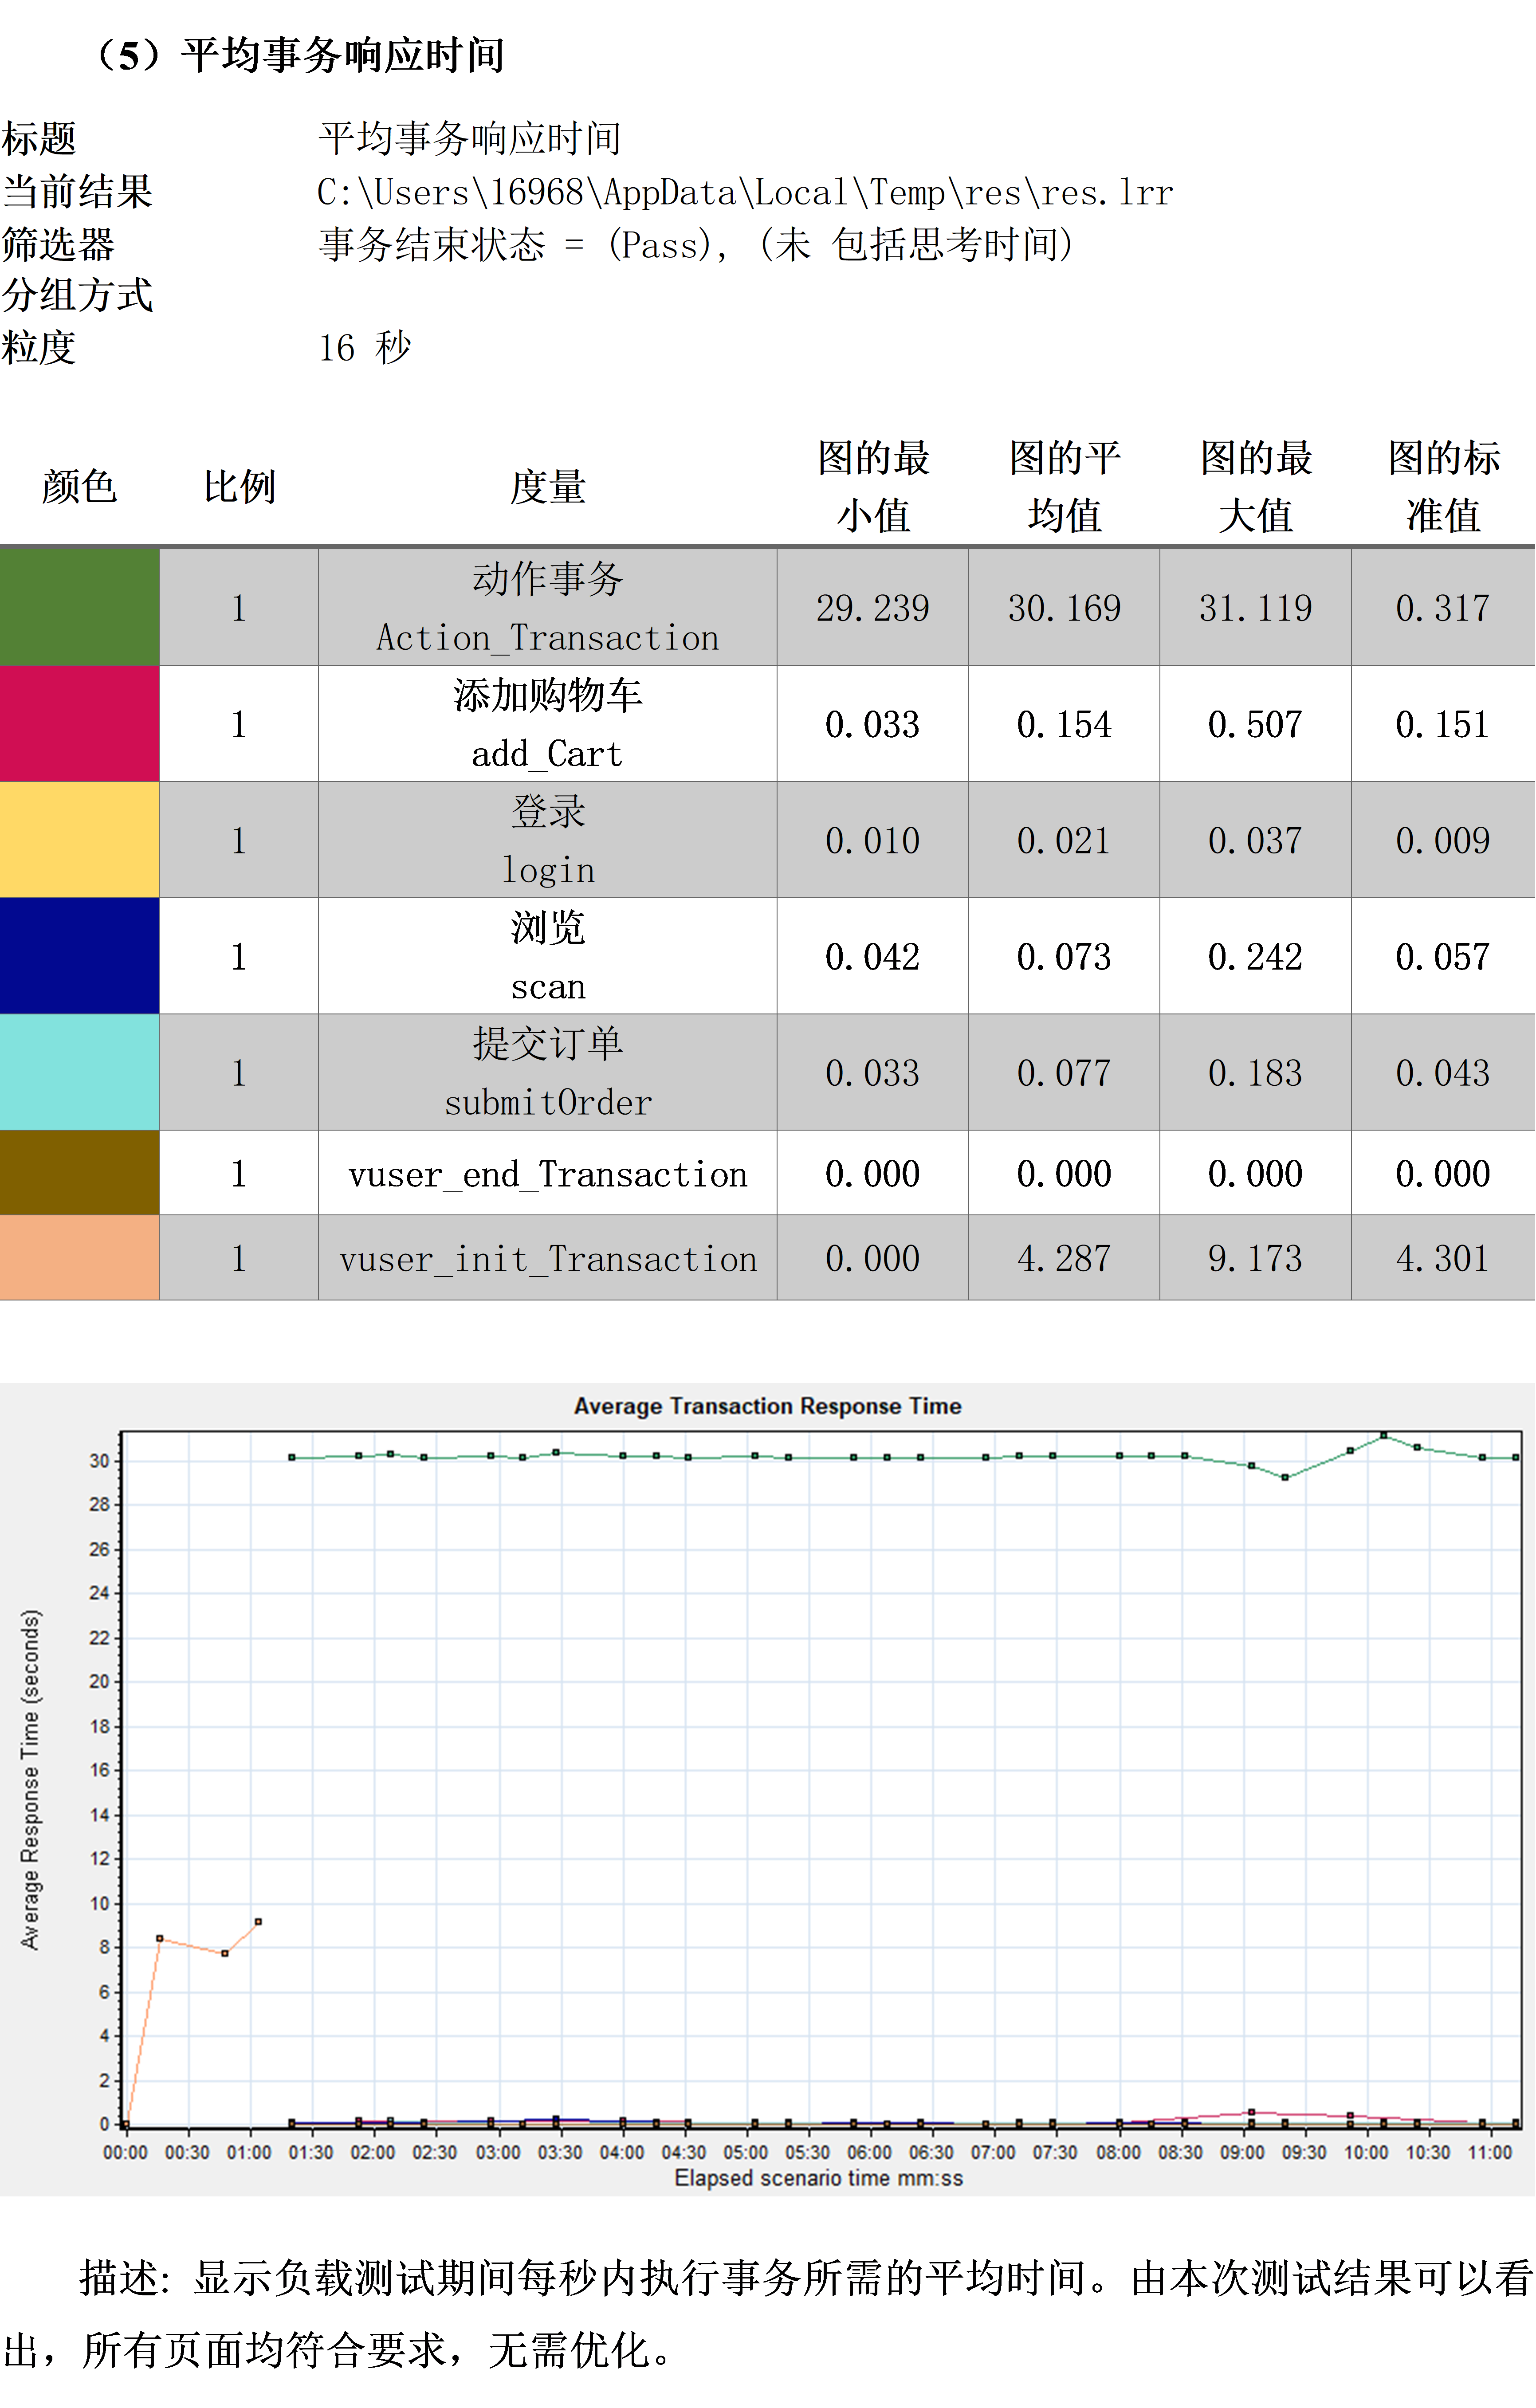Click submitOrder average value '0.077'
The image size is (1536, 2408).
[x=1064, y=1073]
